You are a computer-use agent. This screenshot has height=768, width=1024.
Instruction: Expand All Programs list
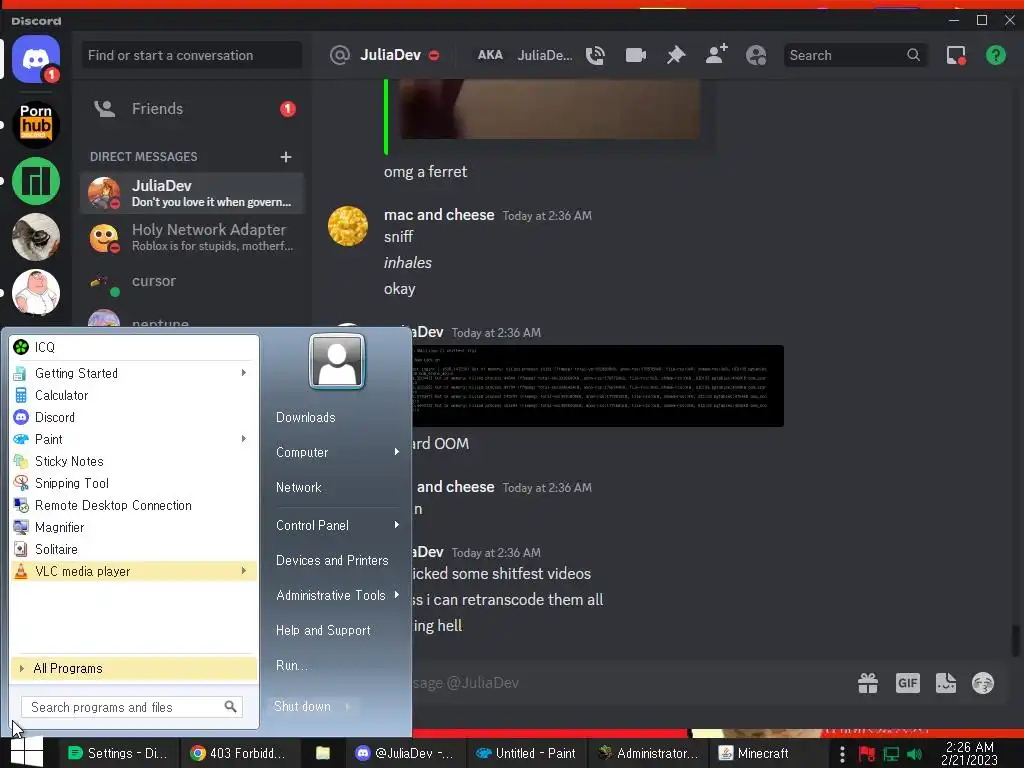(x=135, y=668)
